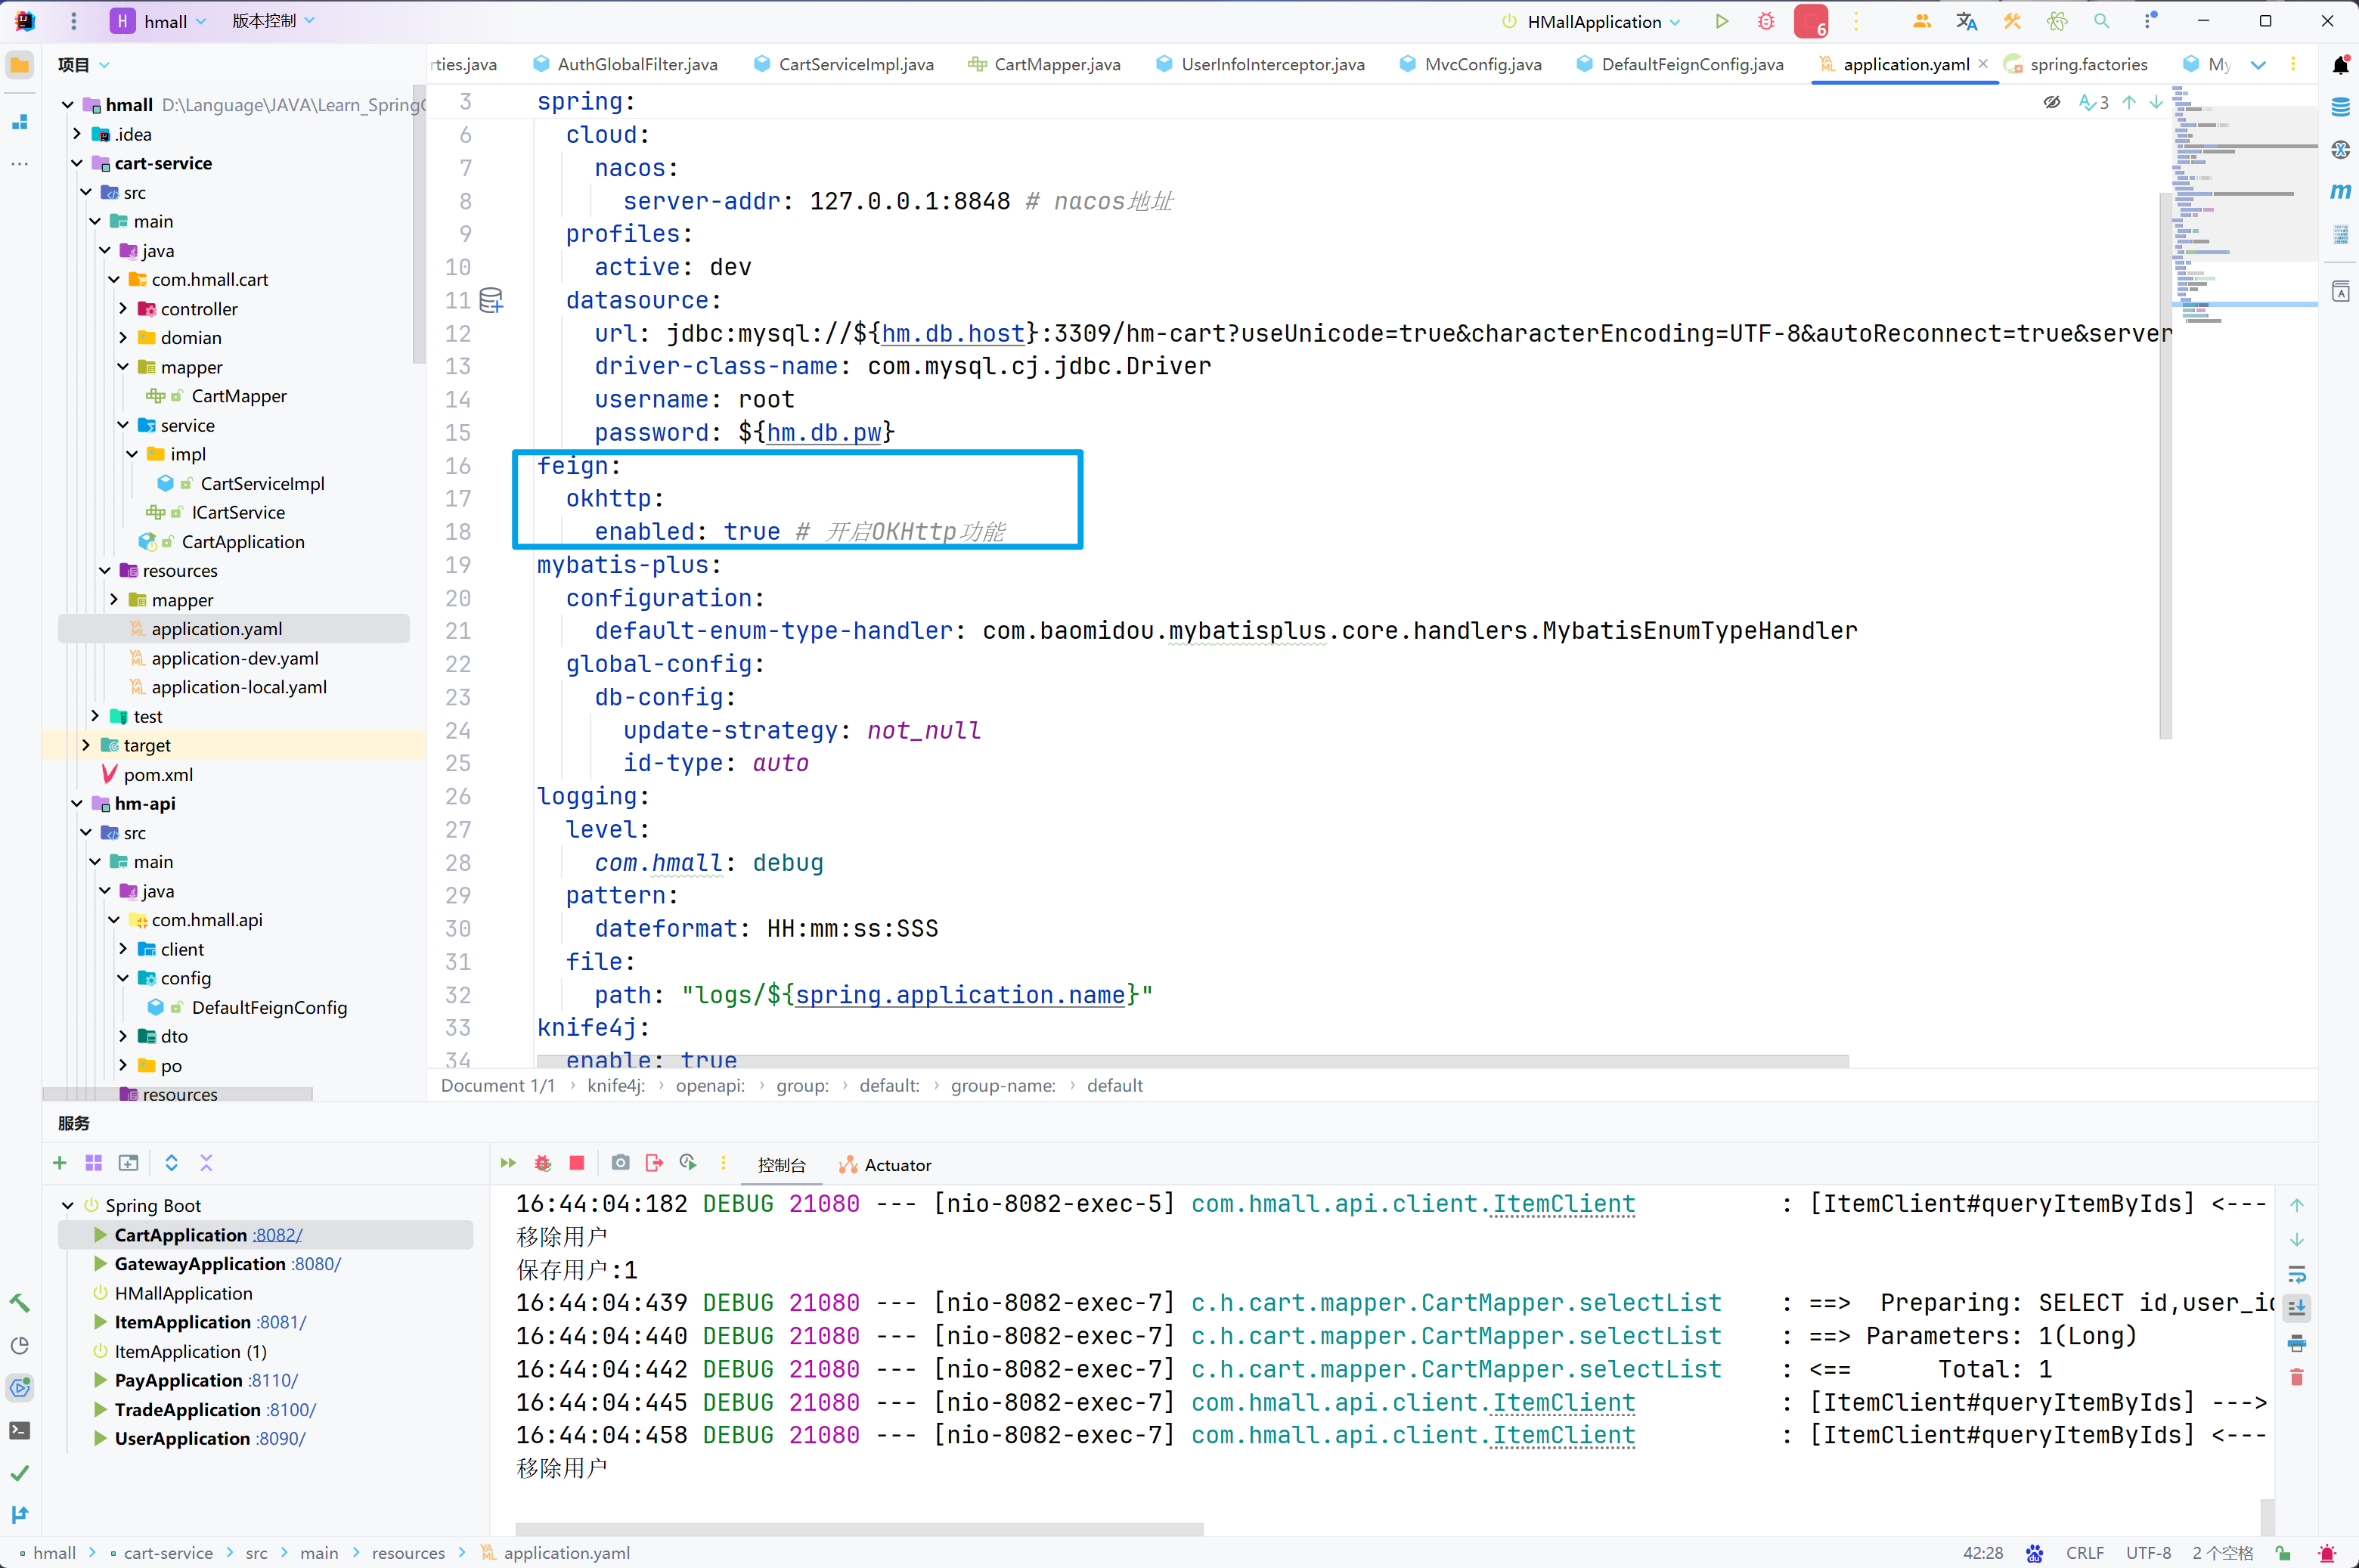Open the HMallApplication run configuration dropdown
2359x1568 pixels.
(x=1594, y=21)
